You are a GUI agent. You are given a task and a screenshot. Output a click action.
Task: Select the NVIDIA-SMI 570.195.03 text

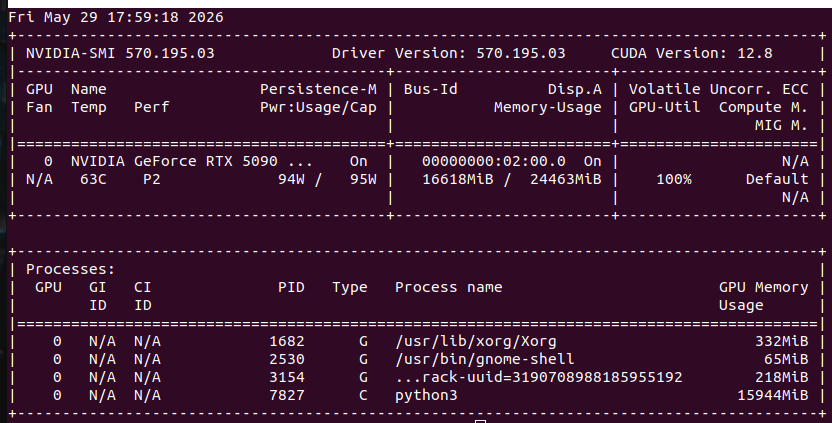120,54
